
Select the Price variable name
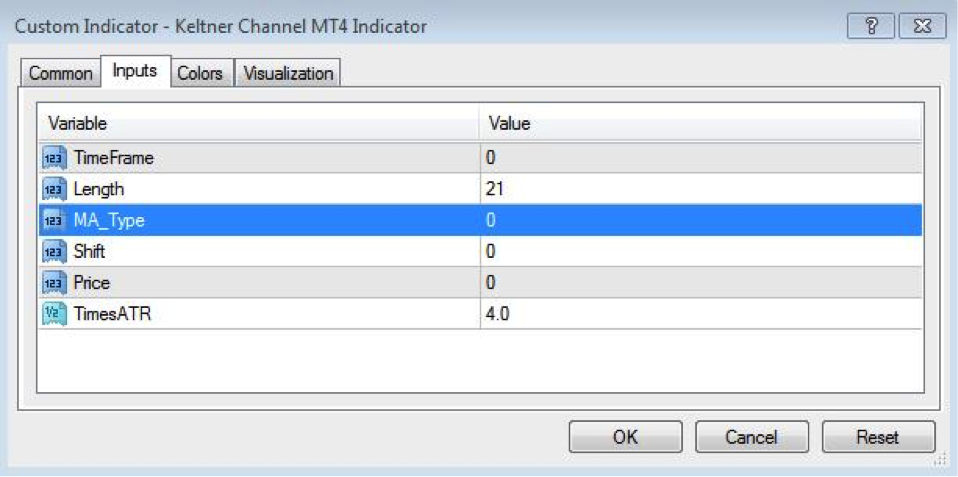(92, 283)
